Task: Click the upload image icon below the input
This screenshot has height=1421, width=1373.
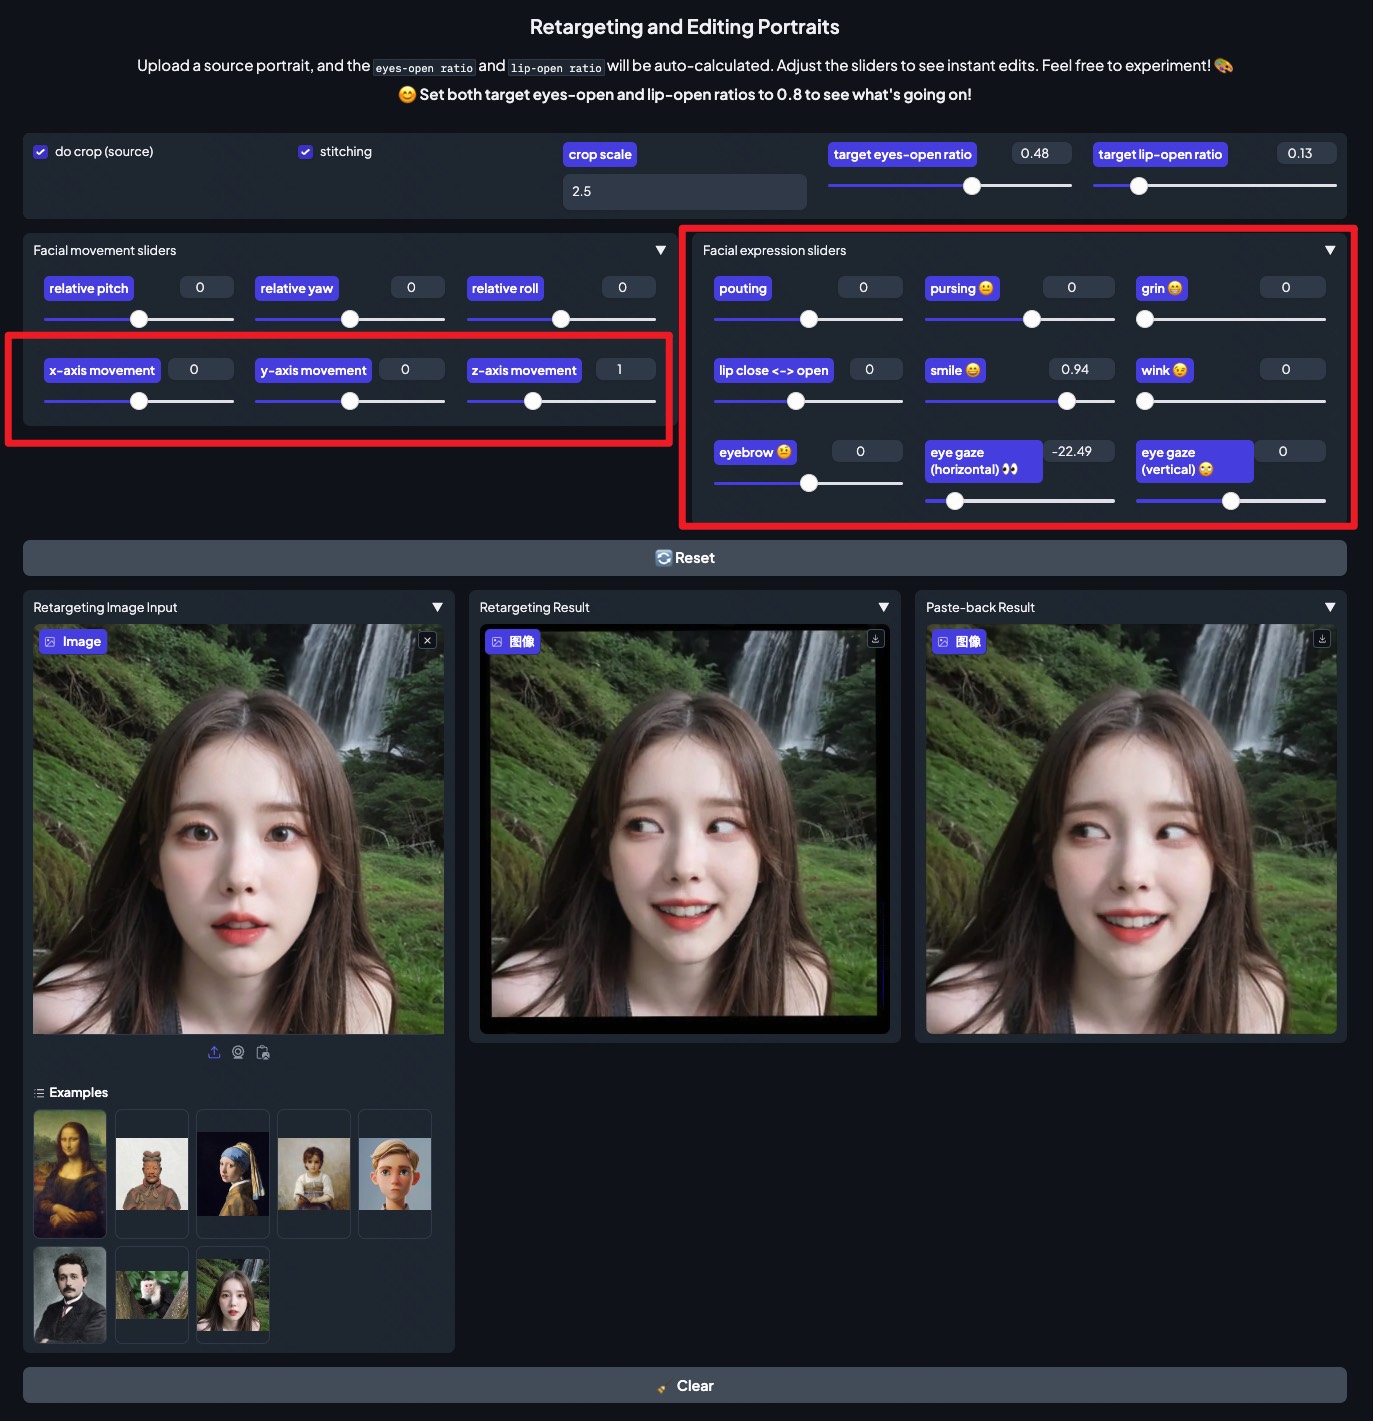Action: (x=214, y=1052)
